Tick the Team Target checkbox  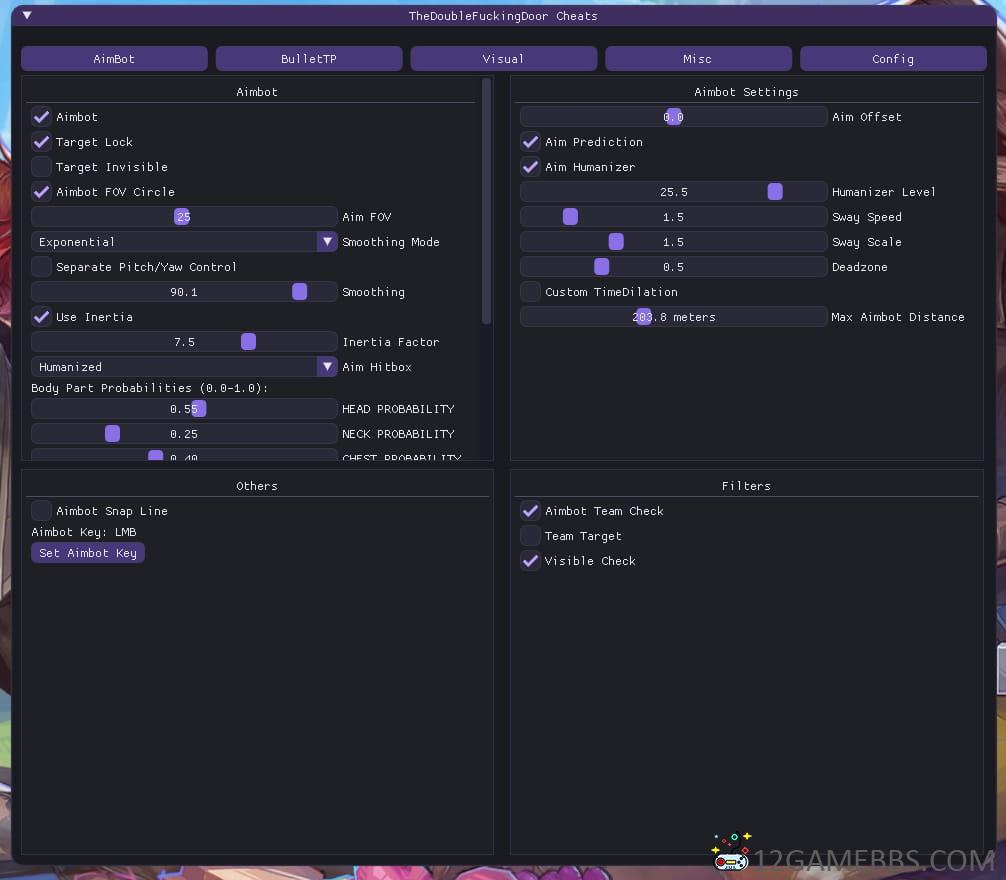(531, 536)
